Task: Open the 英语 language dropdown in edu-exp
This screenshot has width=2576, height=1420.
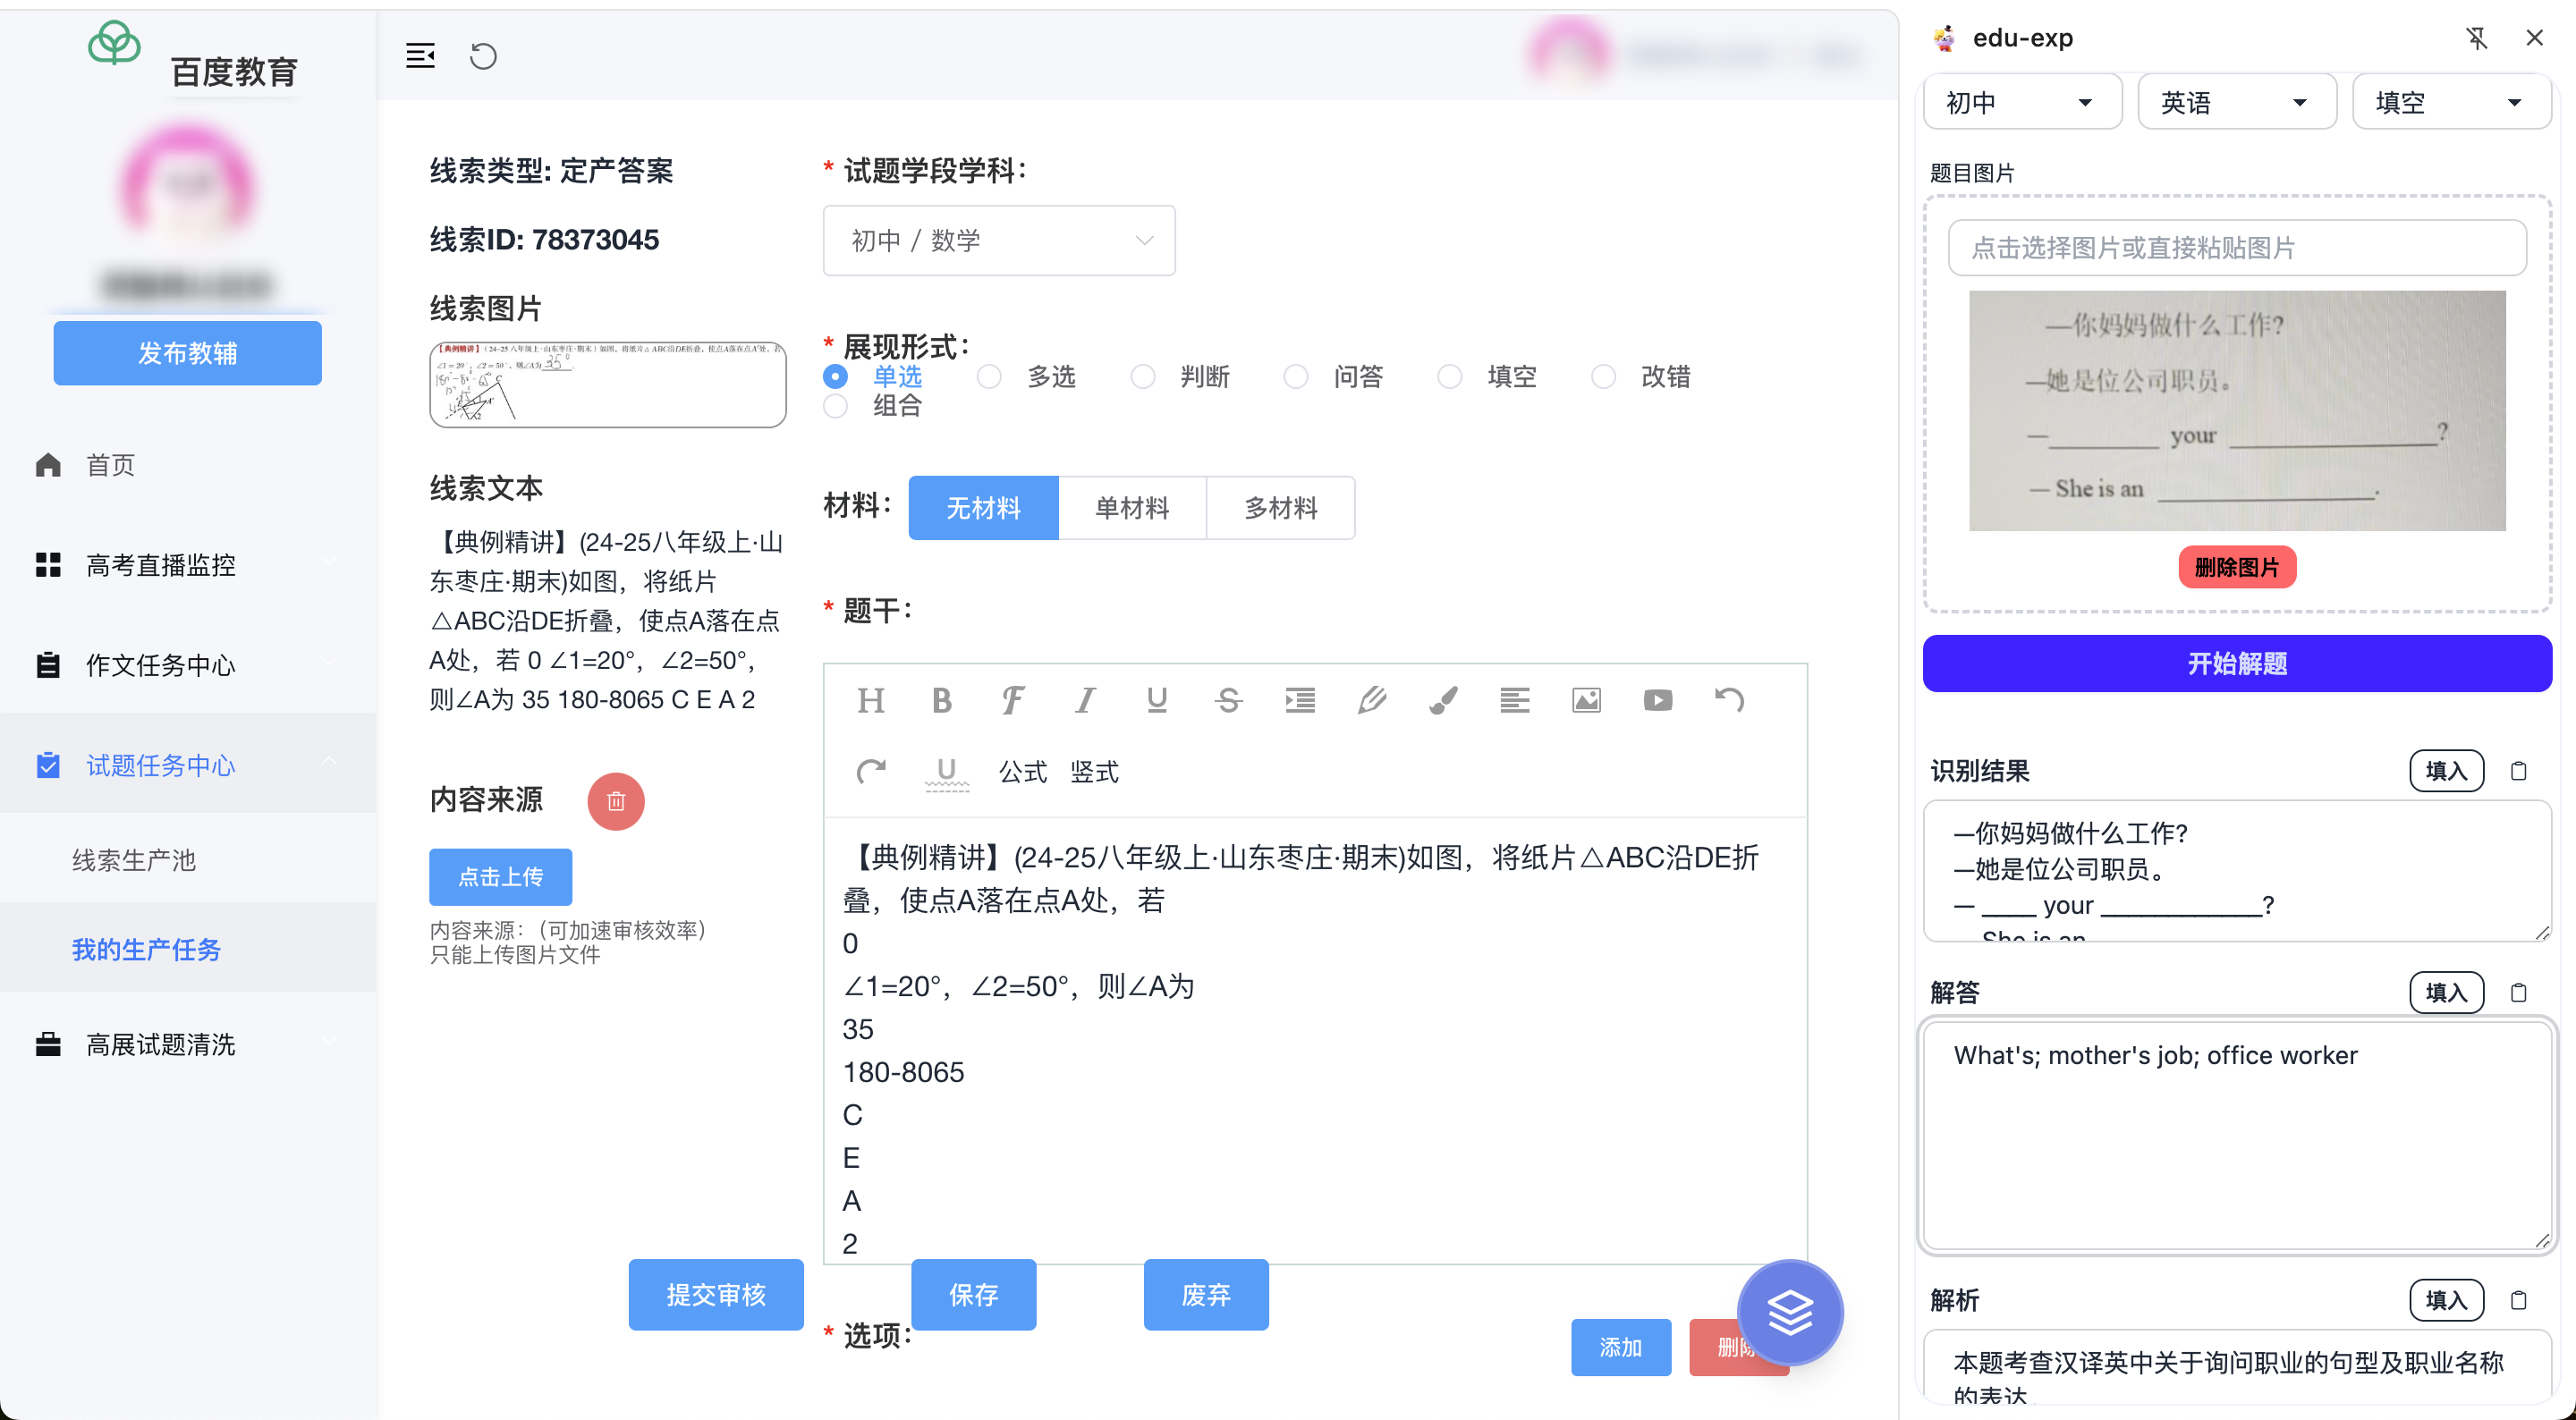Action: 2236,101
